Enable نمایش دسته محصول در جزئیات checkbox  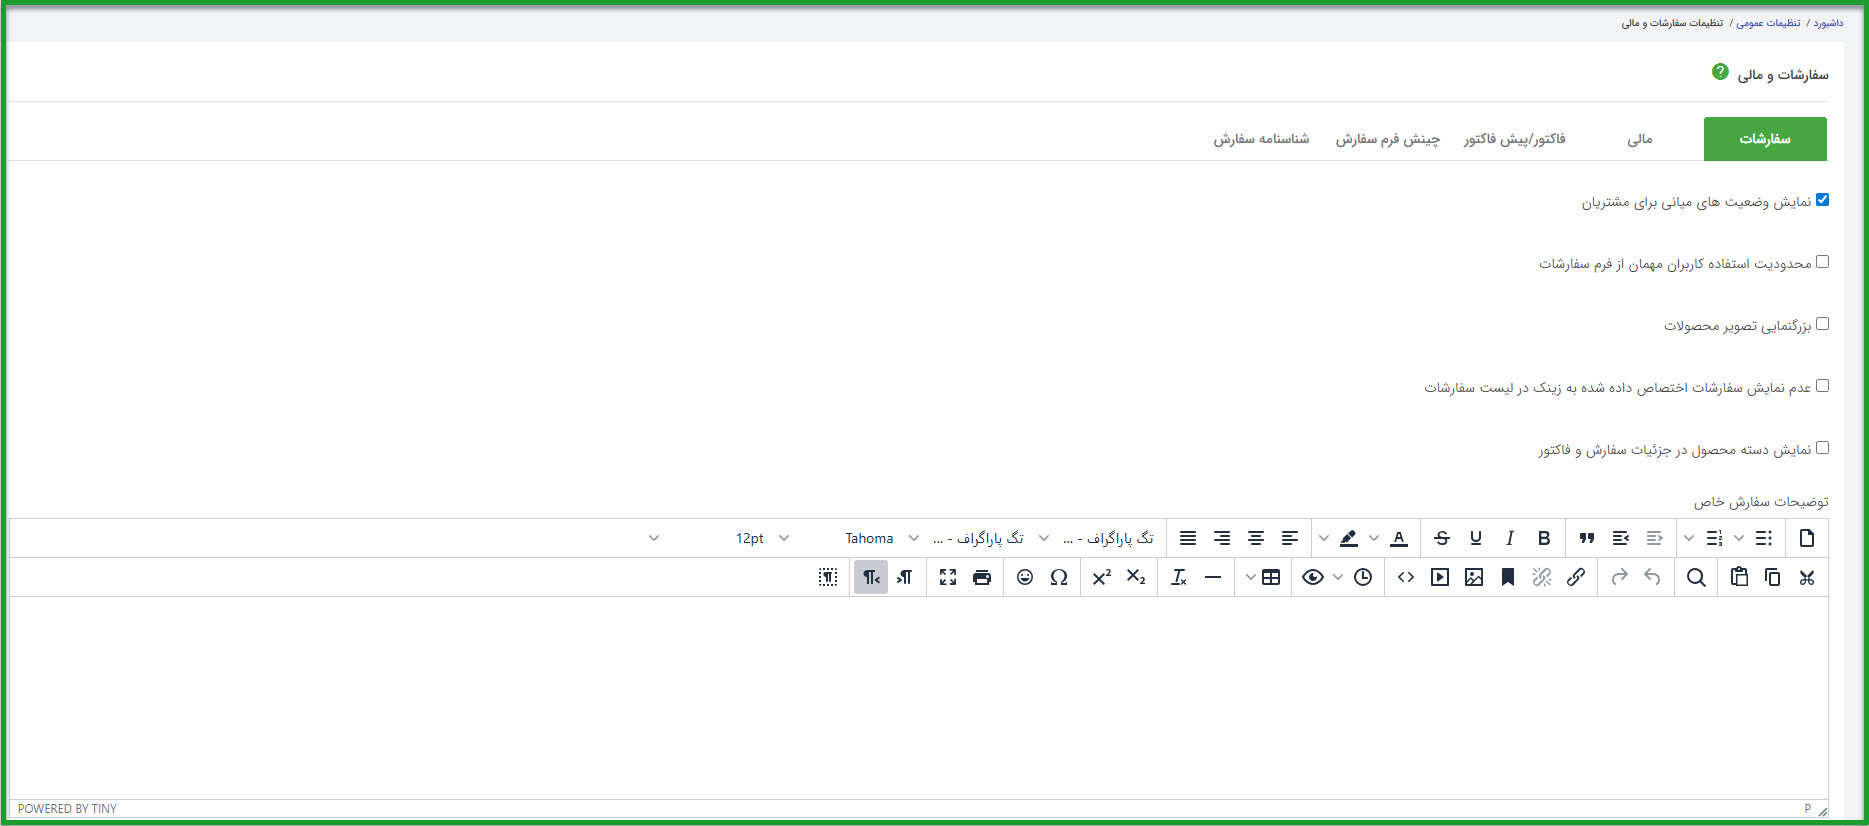coord(1822,448)
